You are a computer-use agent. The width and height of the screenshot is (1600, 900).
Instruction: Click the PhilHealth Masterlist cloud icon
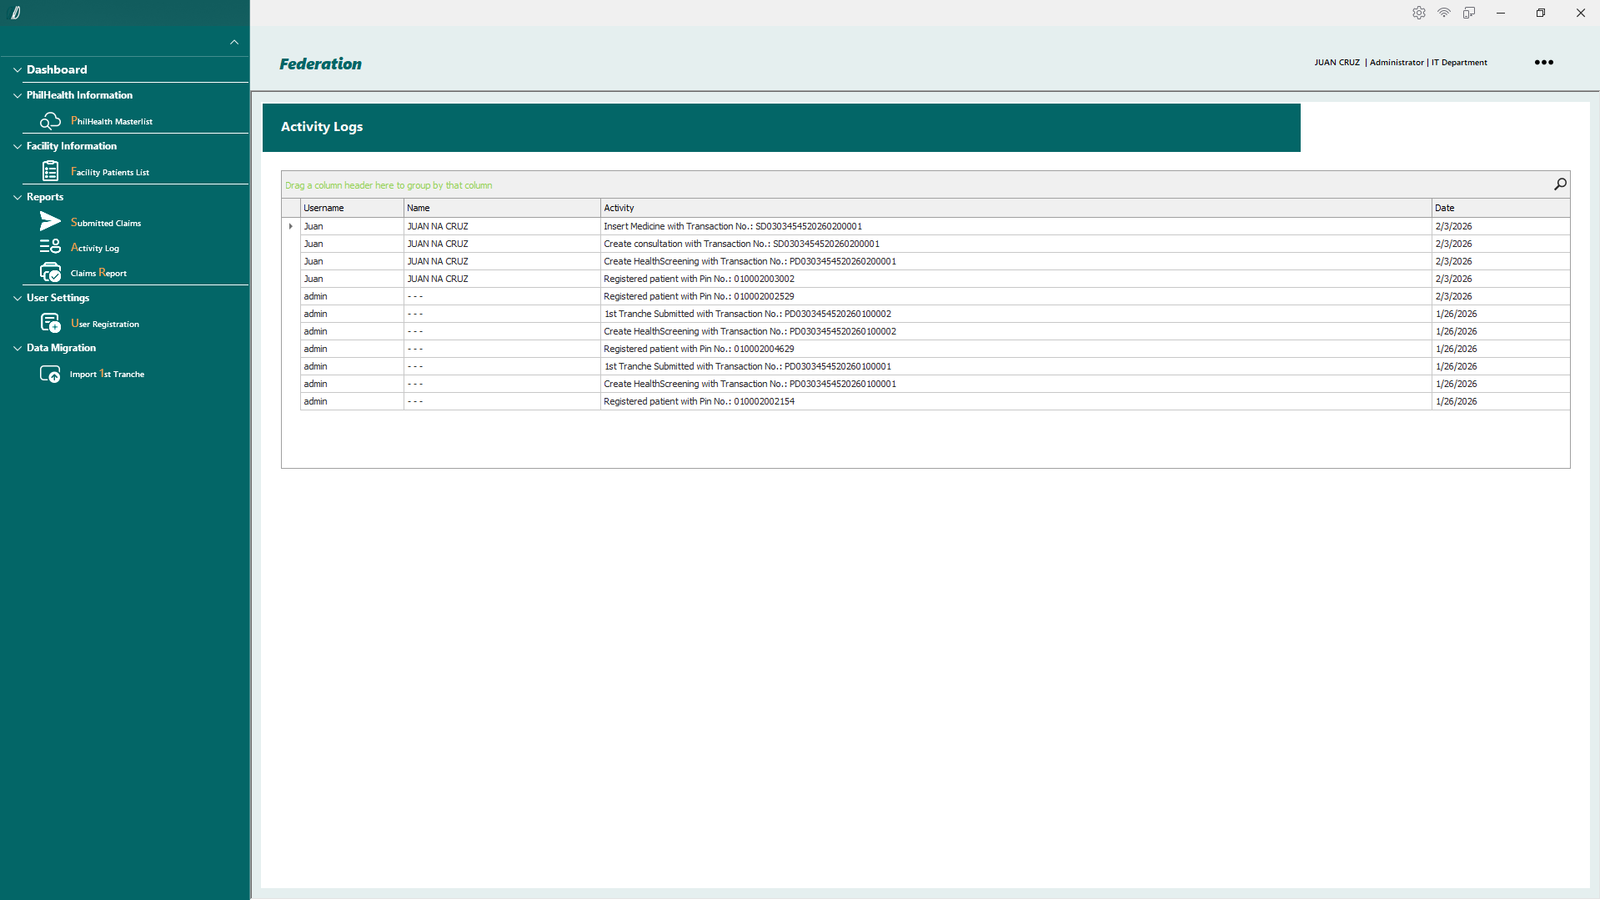click(50, 121)
